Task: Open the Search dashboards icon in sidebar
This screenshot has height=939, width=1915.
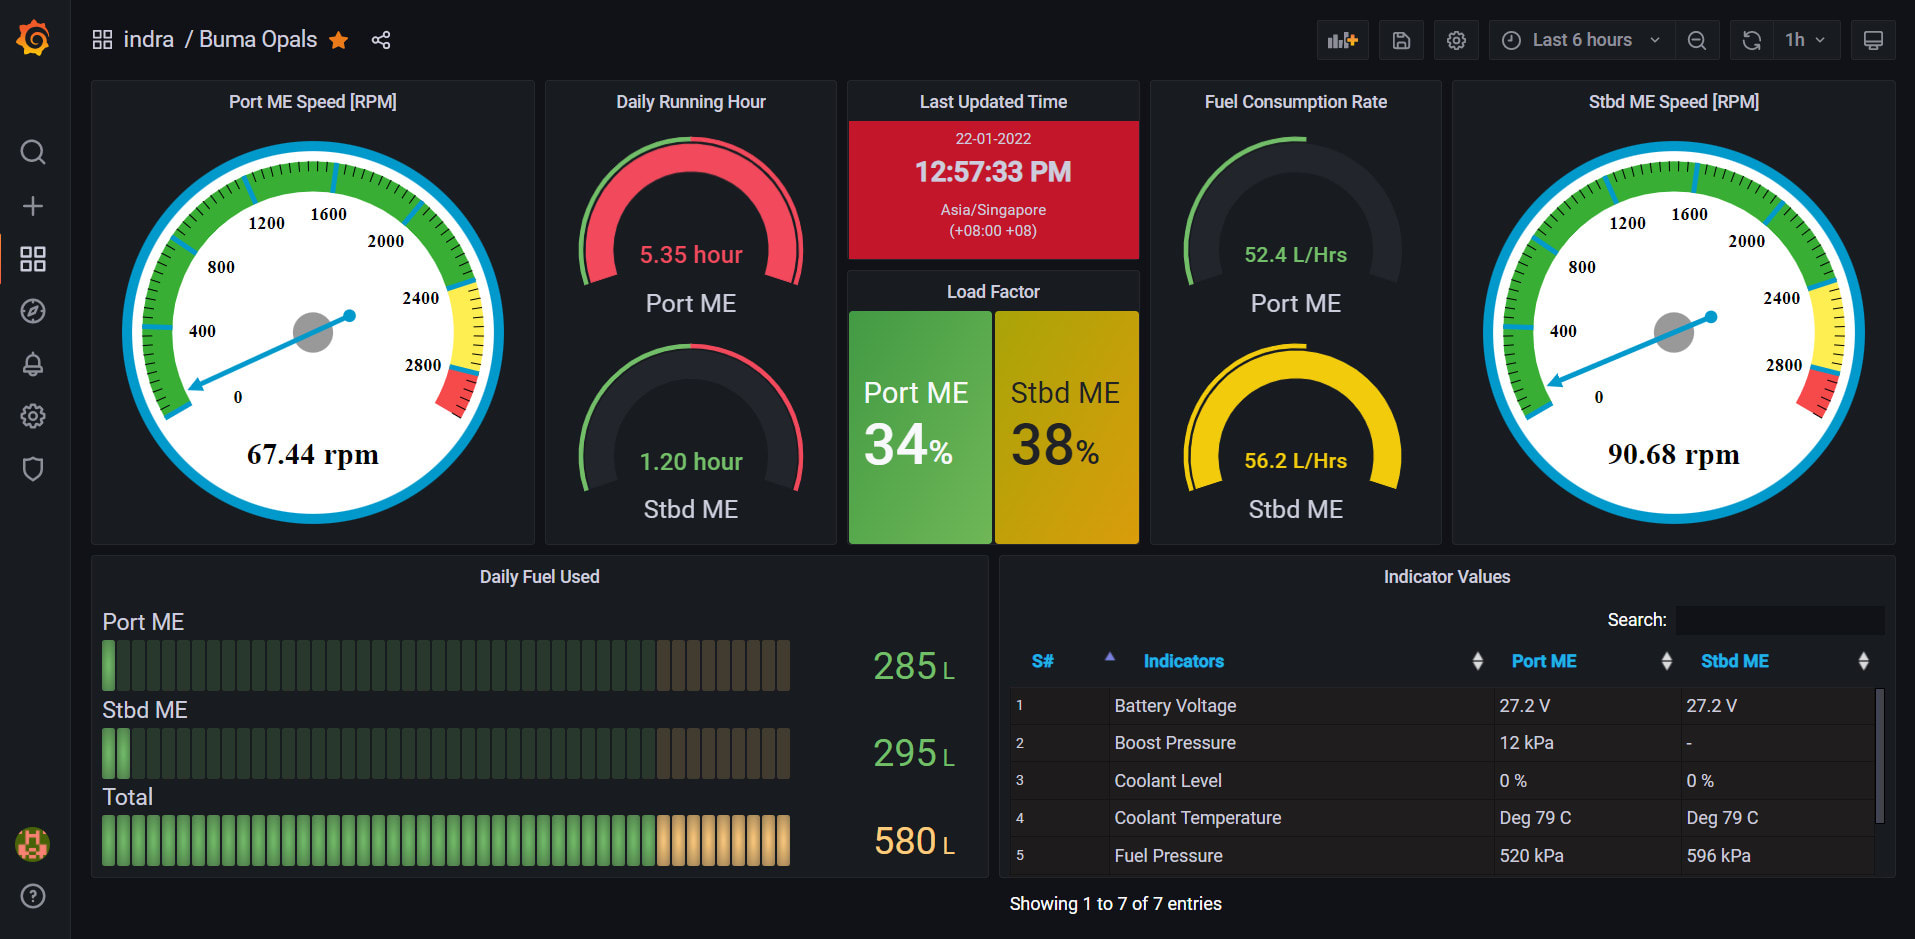Action: coord(33,152)
